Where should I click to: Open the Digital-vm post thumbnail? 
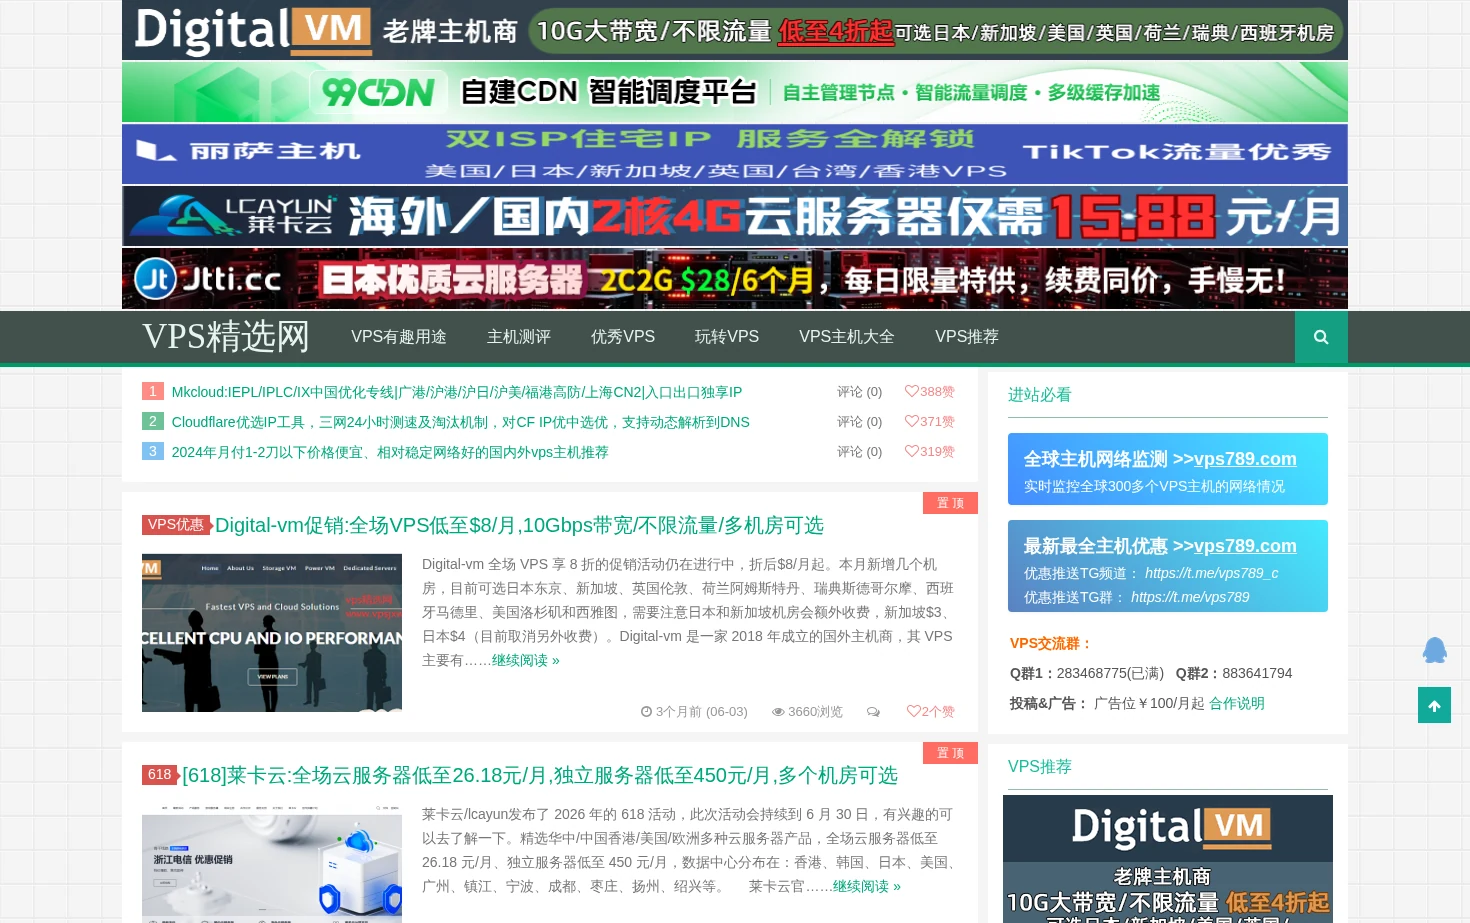tap(272, 633)
